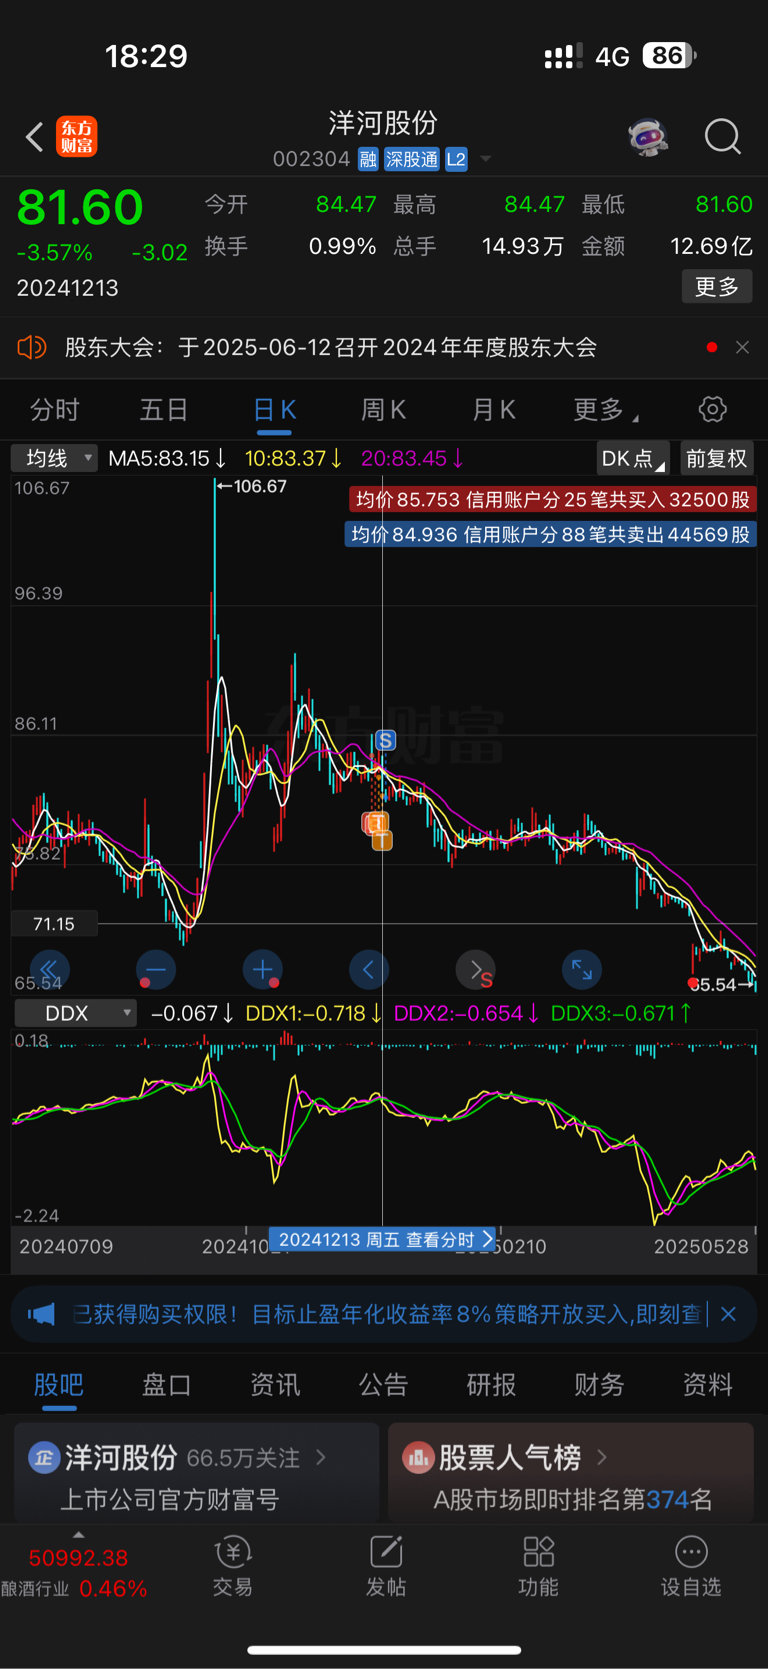Open the 目标止盈年化收益率 promotion link

[x=386, y=1313]
